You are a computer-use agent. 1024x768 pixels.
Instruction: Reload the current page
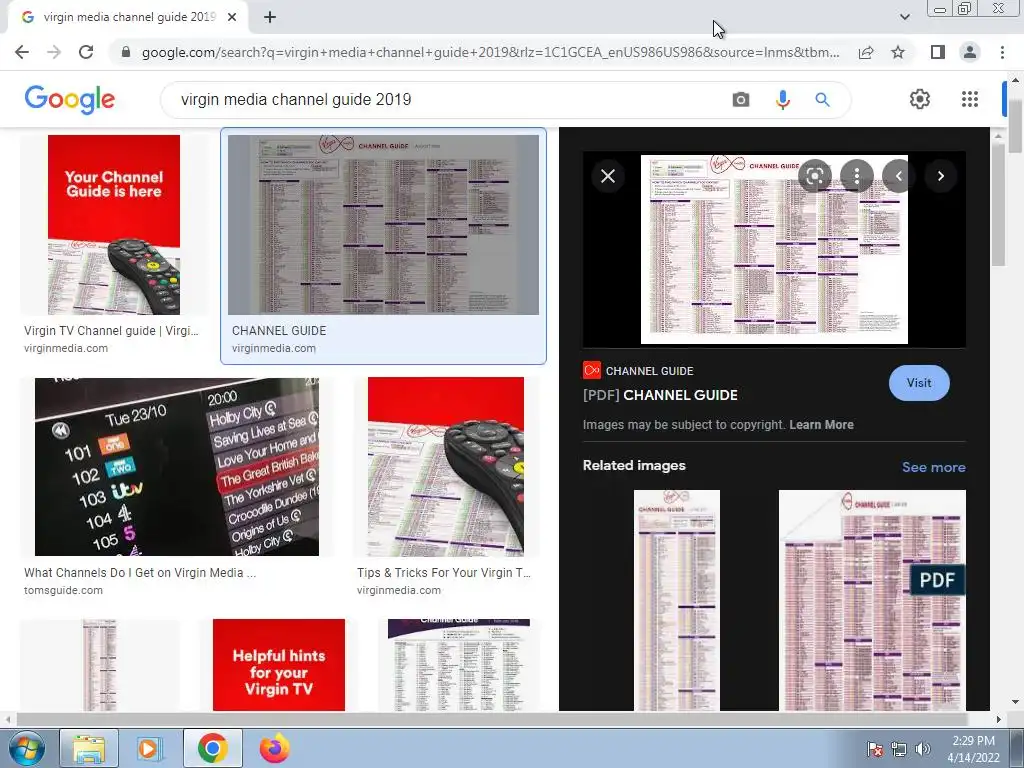pos(86,52)
